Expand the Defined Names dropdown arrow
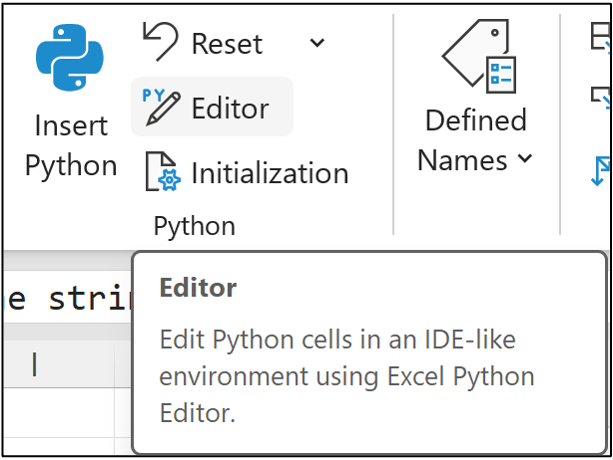This screenshot has width=613, height=460. click(x=525, y=160)
